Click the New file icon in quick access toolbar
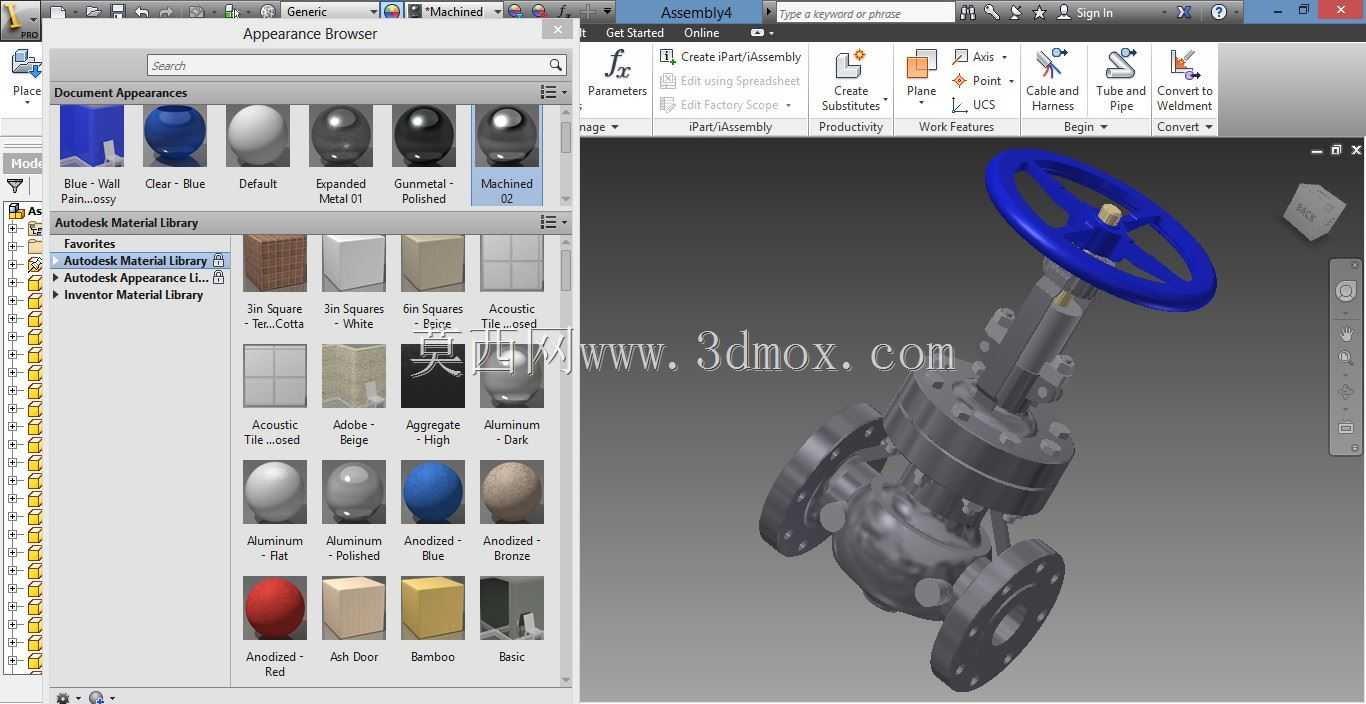 tap(59, 12)
